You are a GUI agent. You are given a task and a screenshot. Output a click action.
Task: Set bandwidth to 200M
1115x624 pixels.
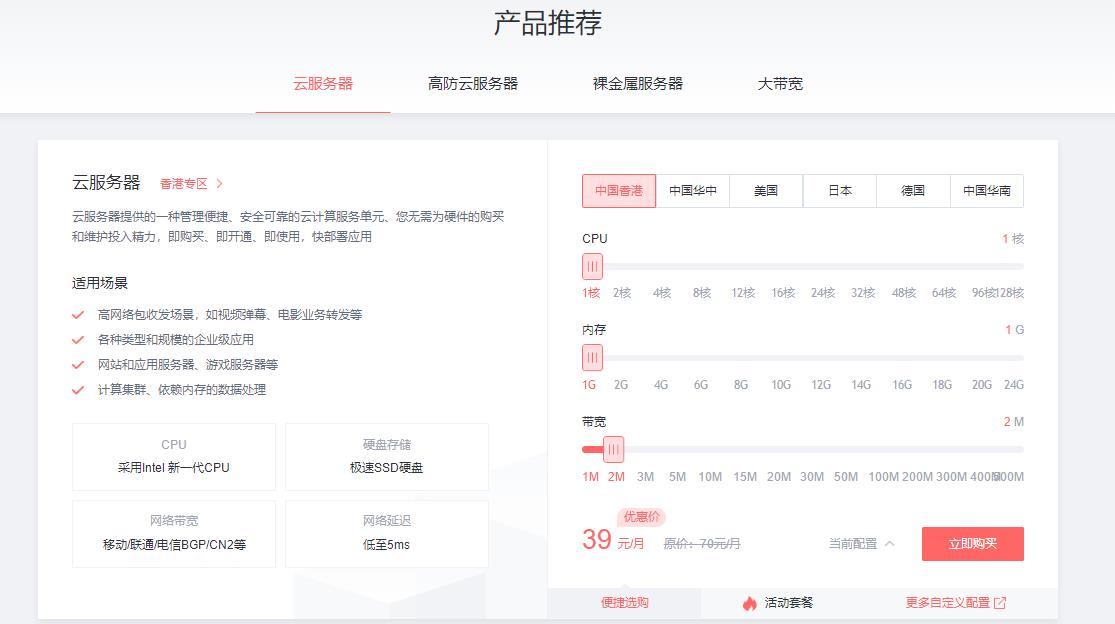[917, 476]
